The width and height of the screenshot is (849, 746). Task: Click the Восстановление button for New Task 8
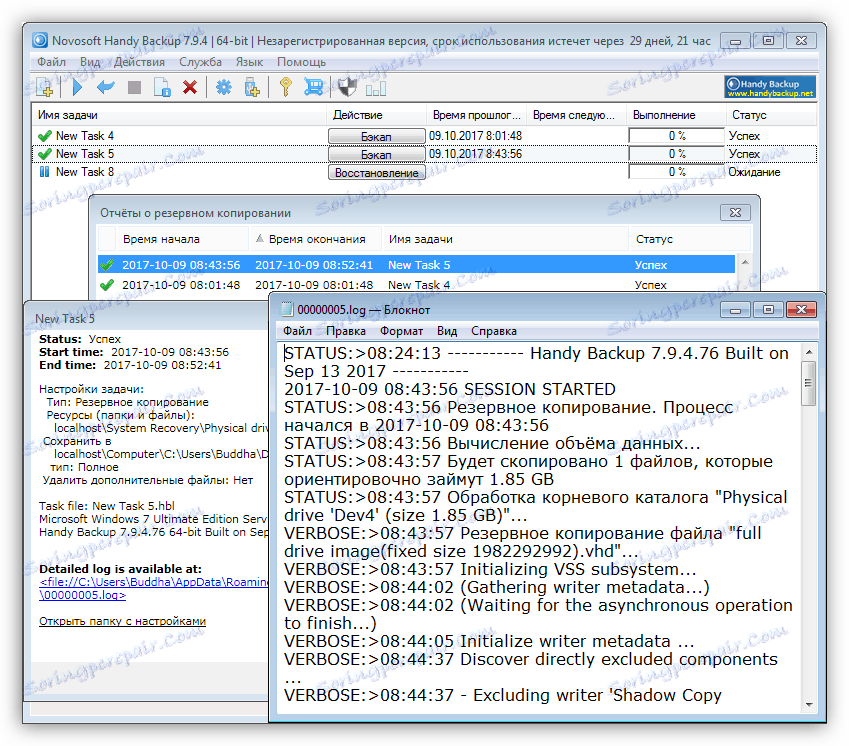click(x=376, y=172)
